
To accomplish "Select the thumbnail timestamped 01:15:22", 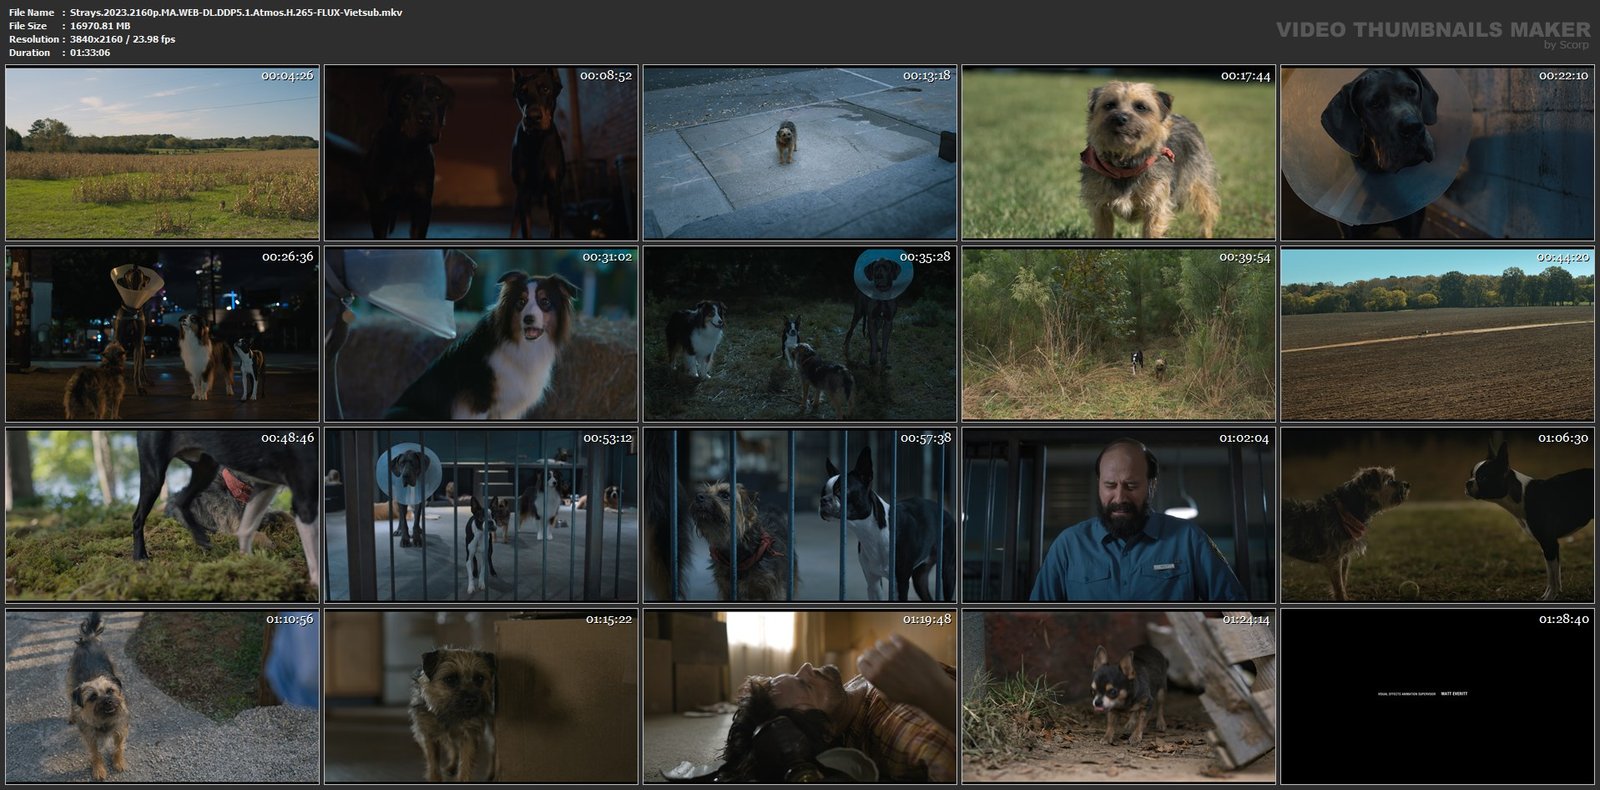I will click(481, 697).
